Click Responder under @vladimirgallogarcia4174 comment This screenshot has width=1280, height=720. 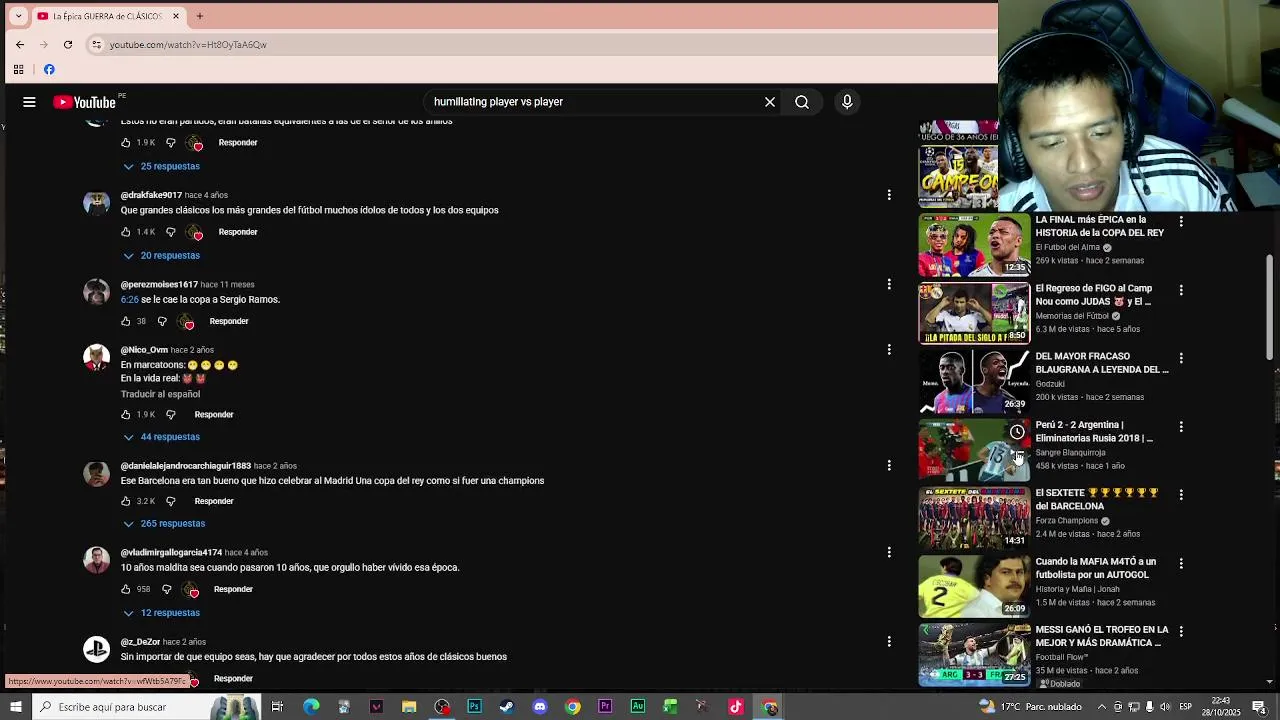[x=233, y=589]
